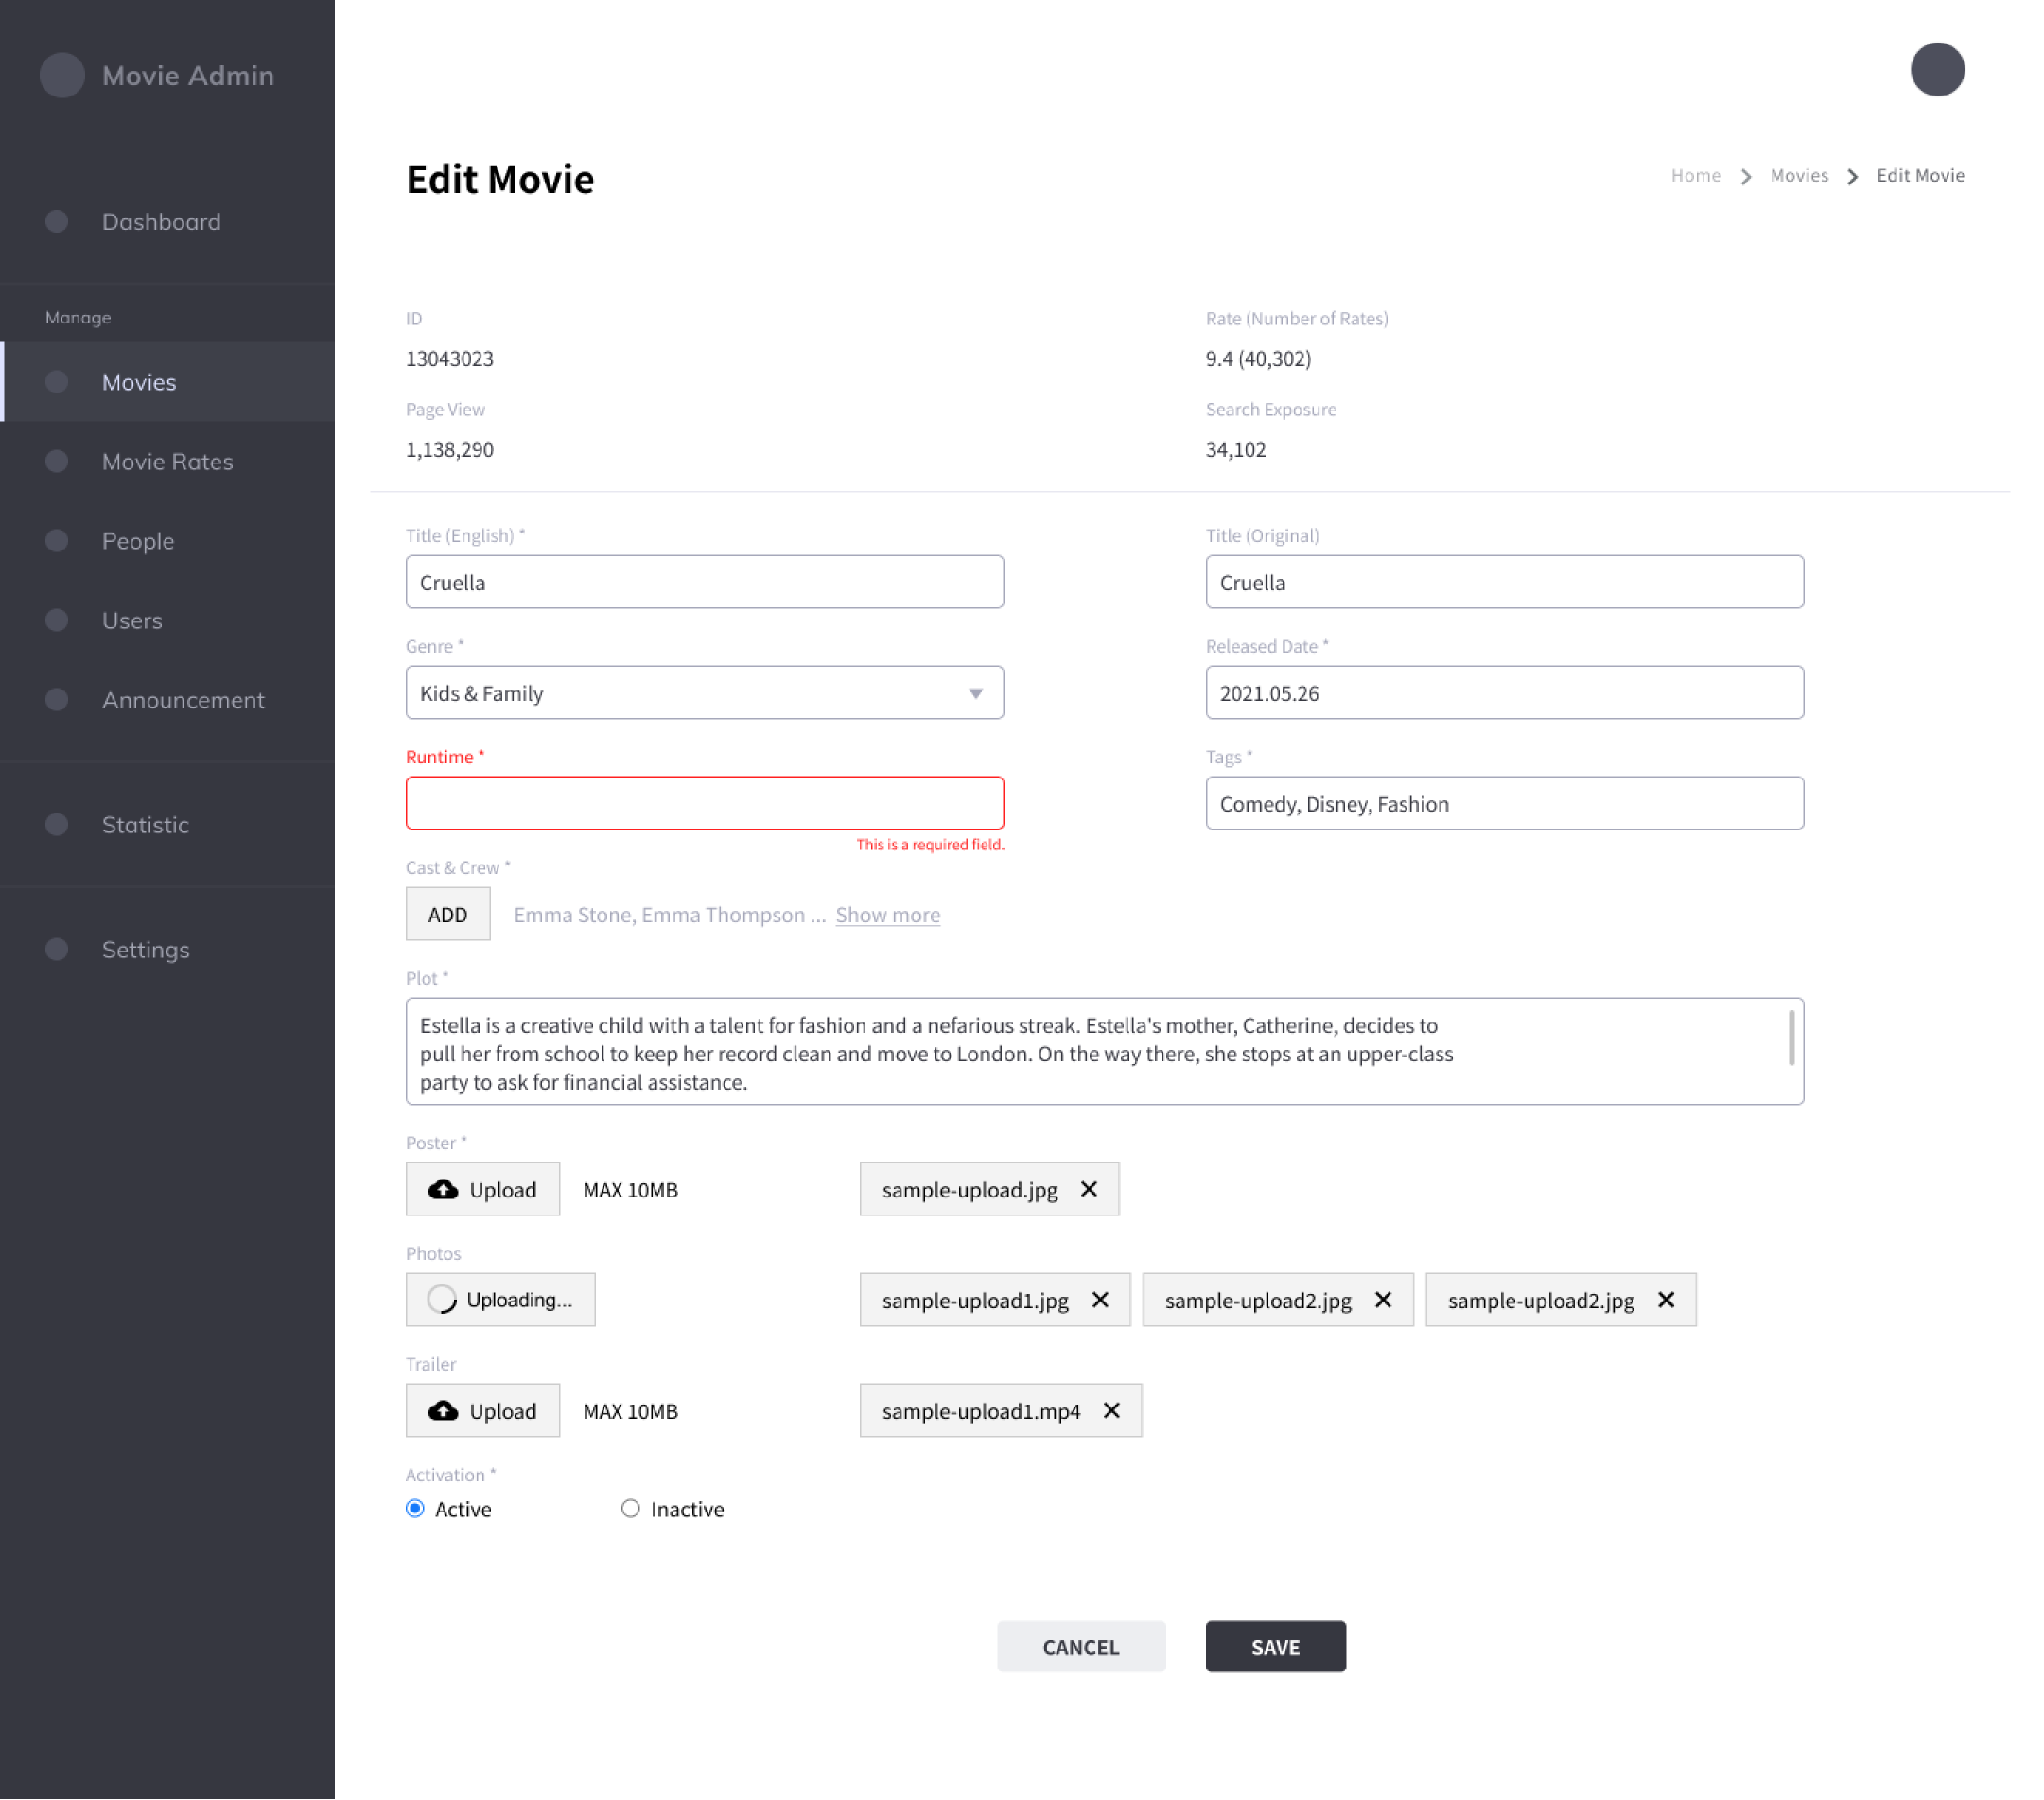Open Statistic in the sidebar

(x=167, y=824)
